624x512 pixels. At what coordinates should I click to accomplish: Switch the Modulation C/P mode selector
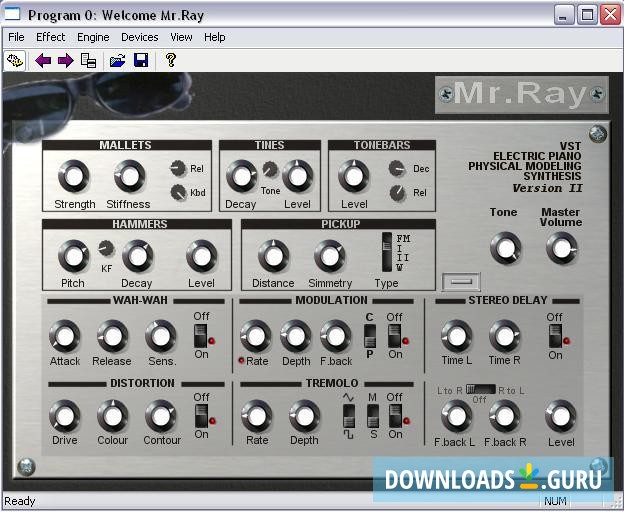pyautogui.click(x=369, y=335)
